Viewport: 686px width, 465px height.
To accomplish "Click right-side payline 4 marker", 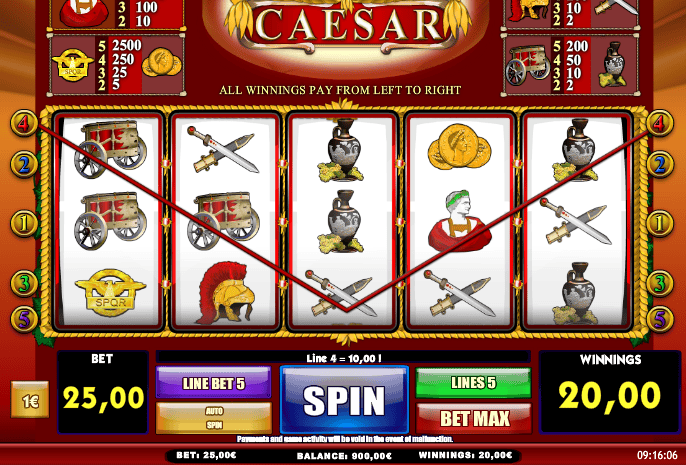I will [660, 123].
